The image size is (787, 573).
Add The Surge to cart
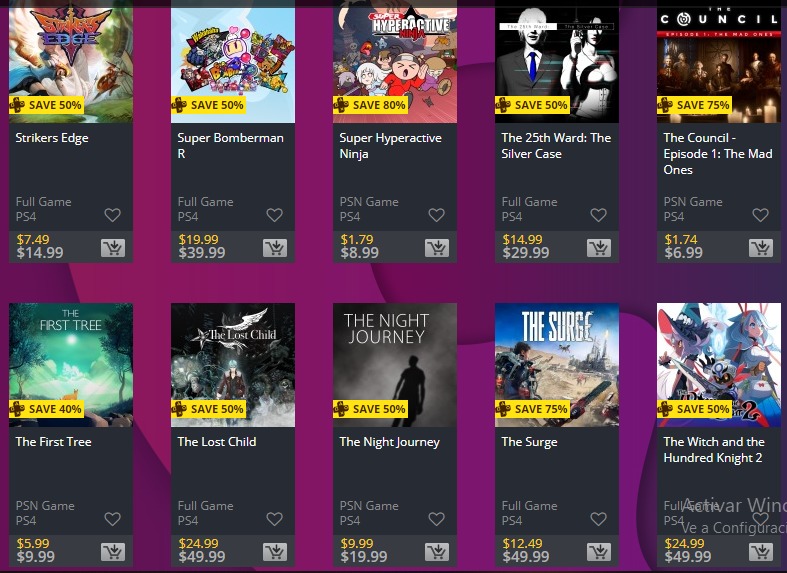[x=599, y=552]
